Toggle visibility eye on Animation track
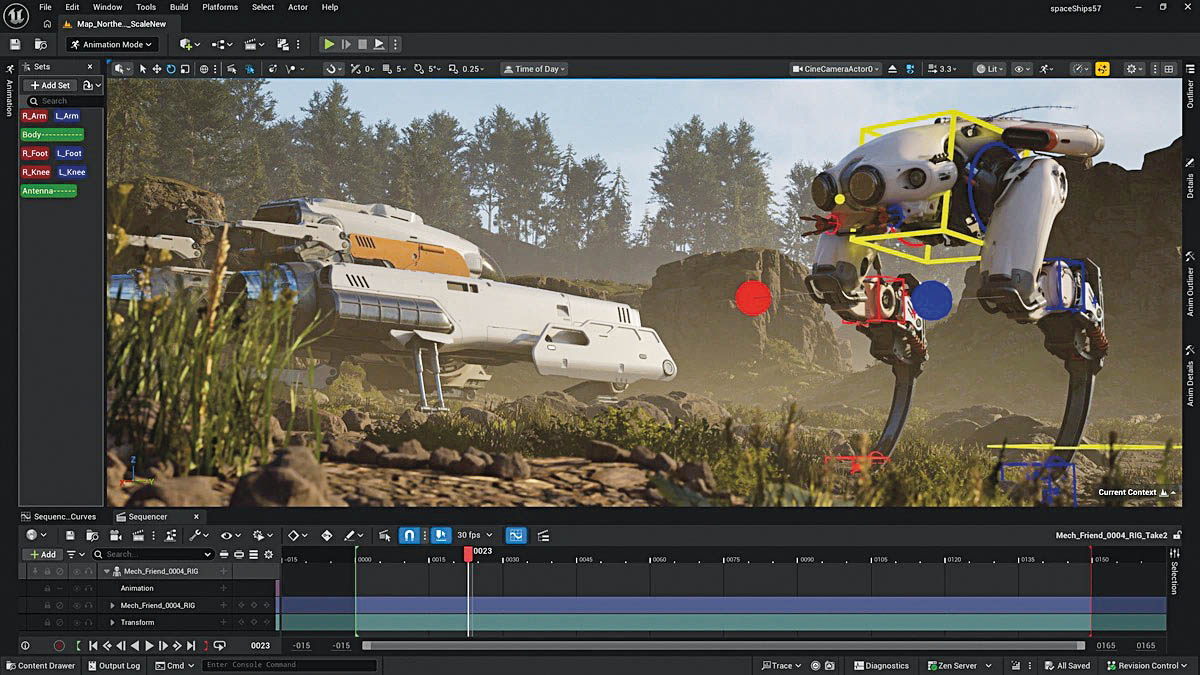The height and width of the screenshot is (675, 1200). [x=76, y=588]
